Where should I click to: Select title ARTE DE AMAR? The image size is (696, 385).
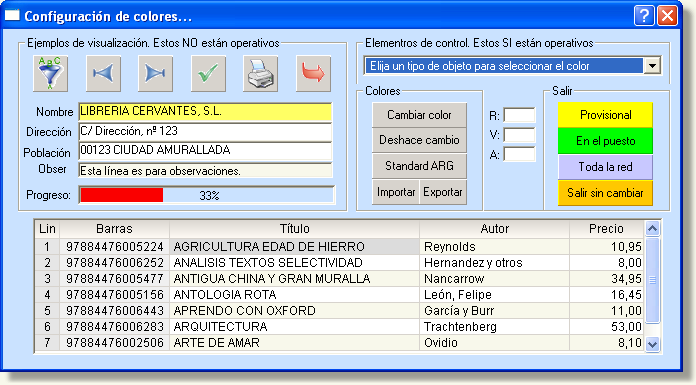[x=294, y=342]
